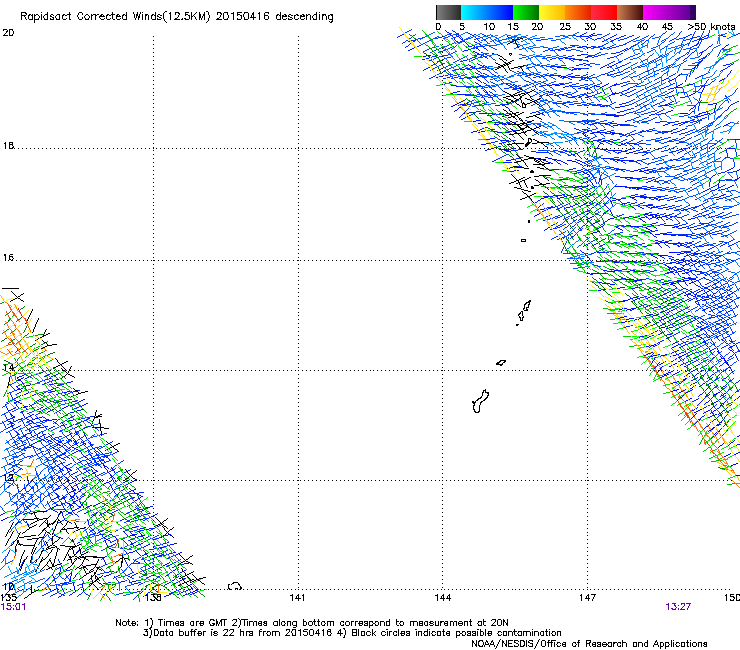Click the longitude label 141
740x650 pixels.
click(297, 598)
